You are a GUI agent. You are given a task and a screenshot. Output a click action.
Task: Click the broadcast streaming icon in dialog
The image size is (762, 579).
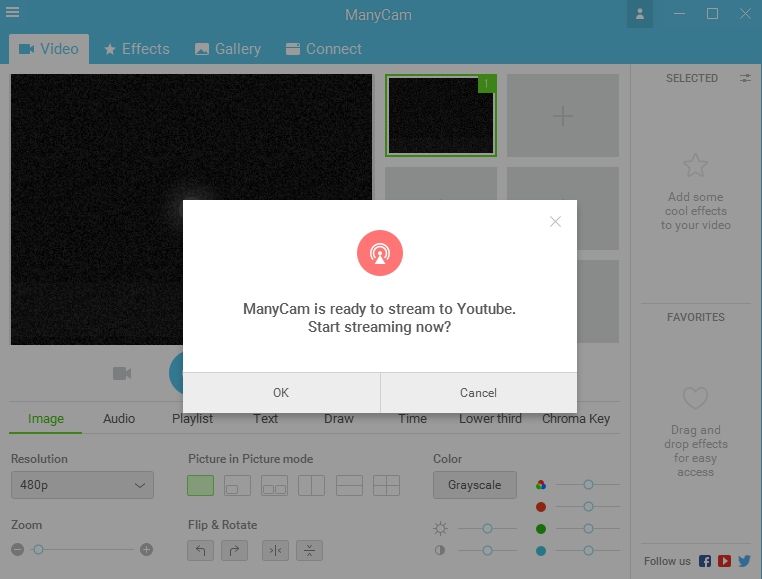click(380, 253)
